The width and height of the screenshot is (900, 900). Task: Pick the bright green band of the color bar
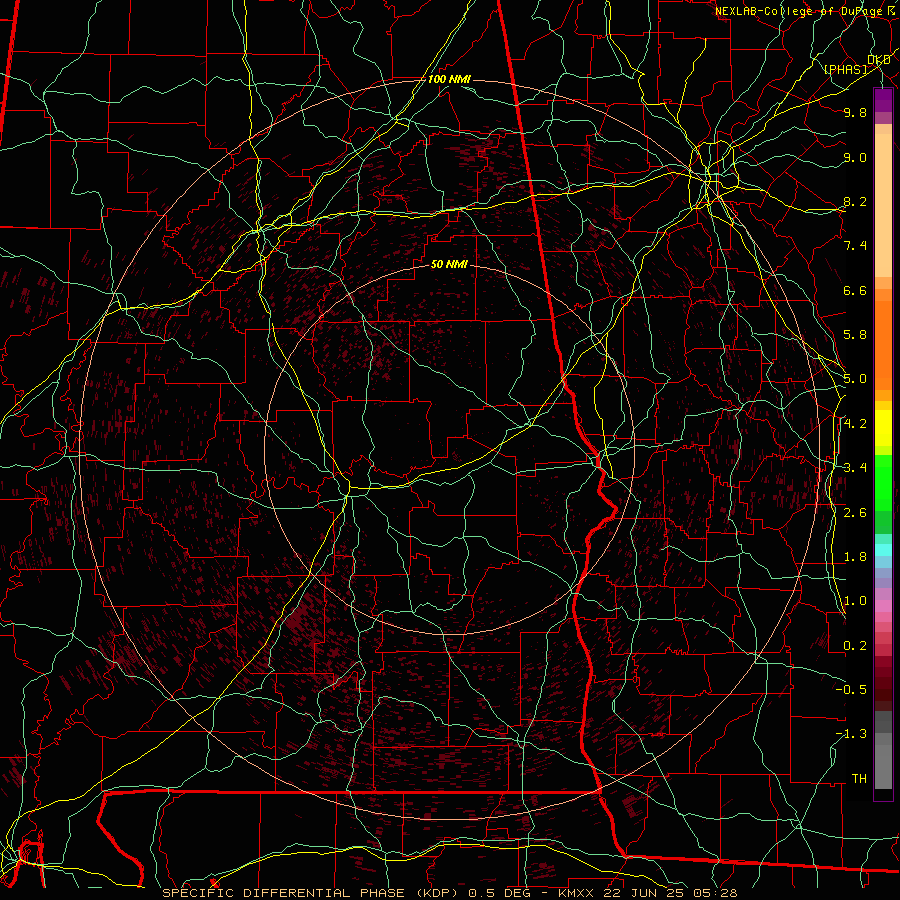click(883, 482)
